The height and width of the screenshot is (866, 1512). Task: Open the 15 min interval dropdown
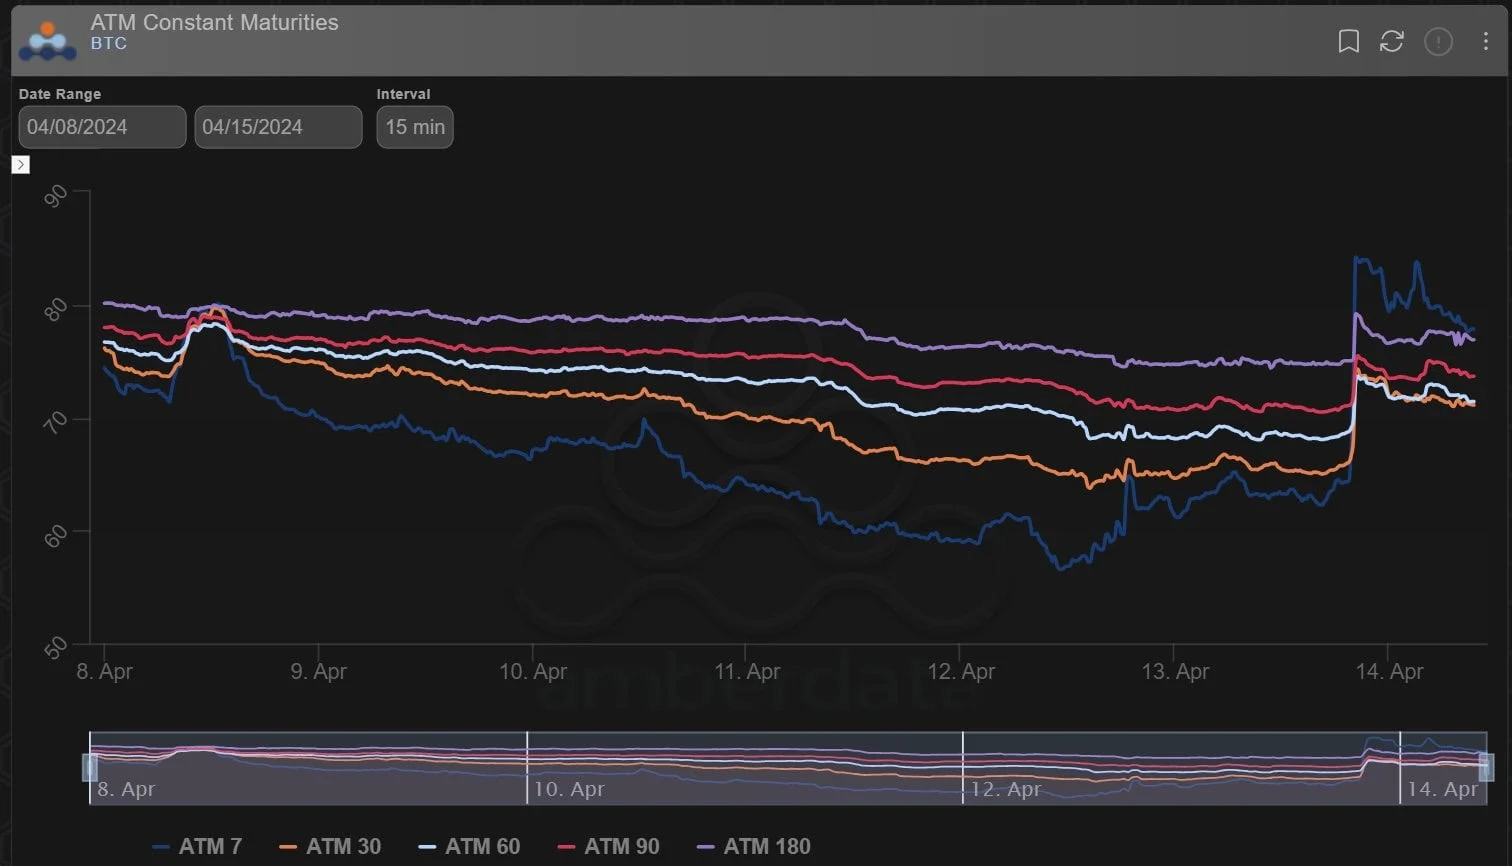pyautogui.click(x=415, y=127)
